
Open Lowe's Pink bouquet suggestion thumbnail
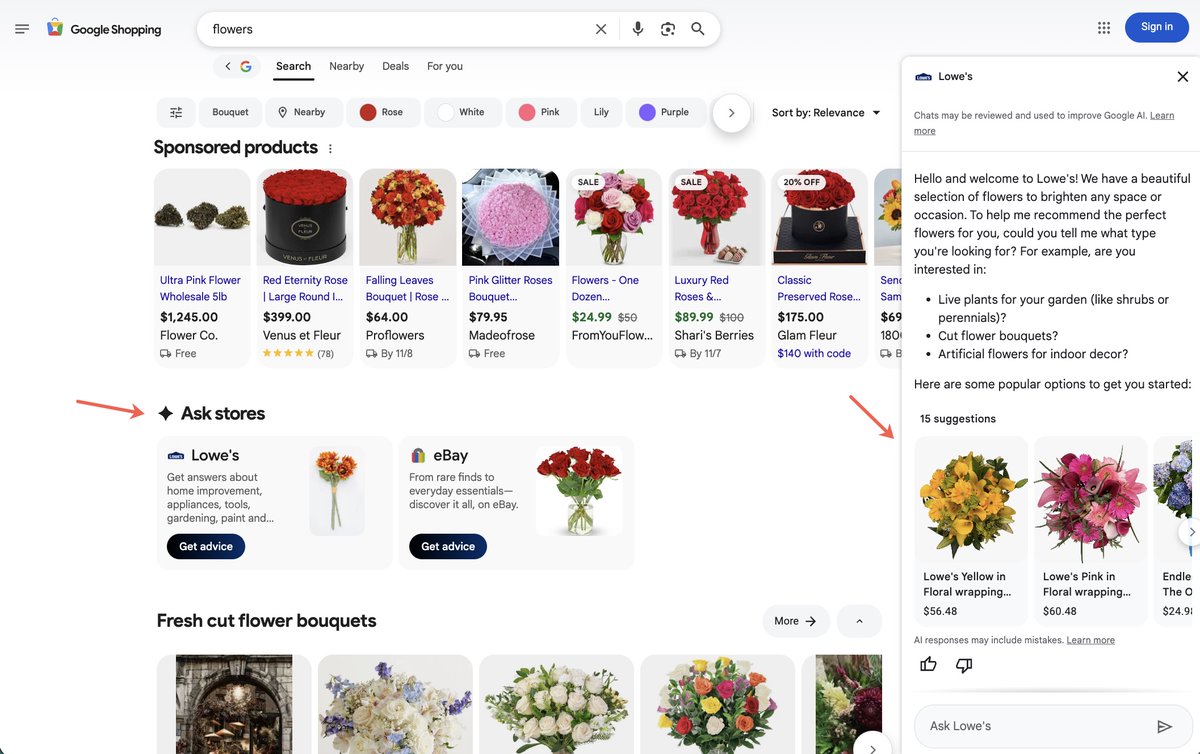[1090, 499]
